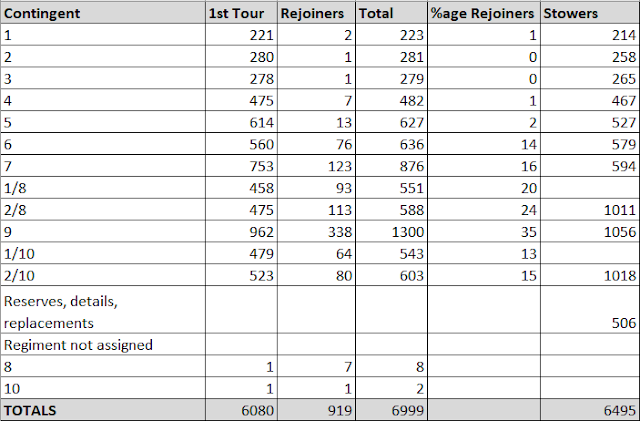
Task: Click Stowers value 1018
Action: coord(620,276)
